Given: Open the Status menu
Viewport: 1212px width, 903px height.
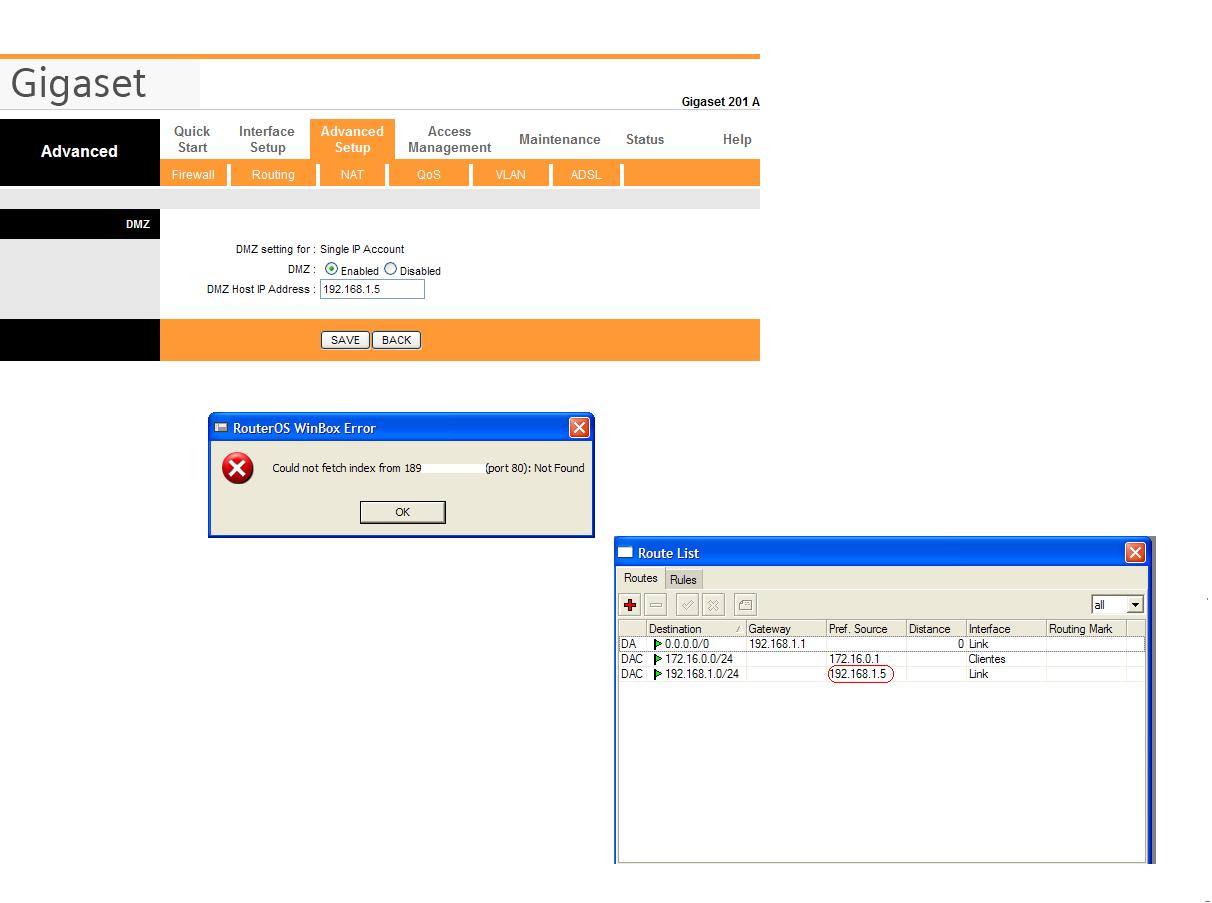Looking at the screenshot, I should coord(645,139).
